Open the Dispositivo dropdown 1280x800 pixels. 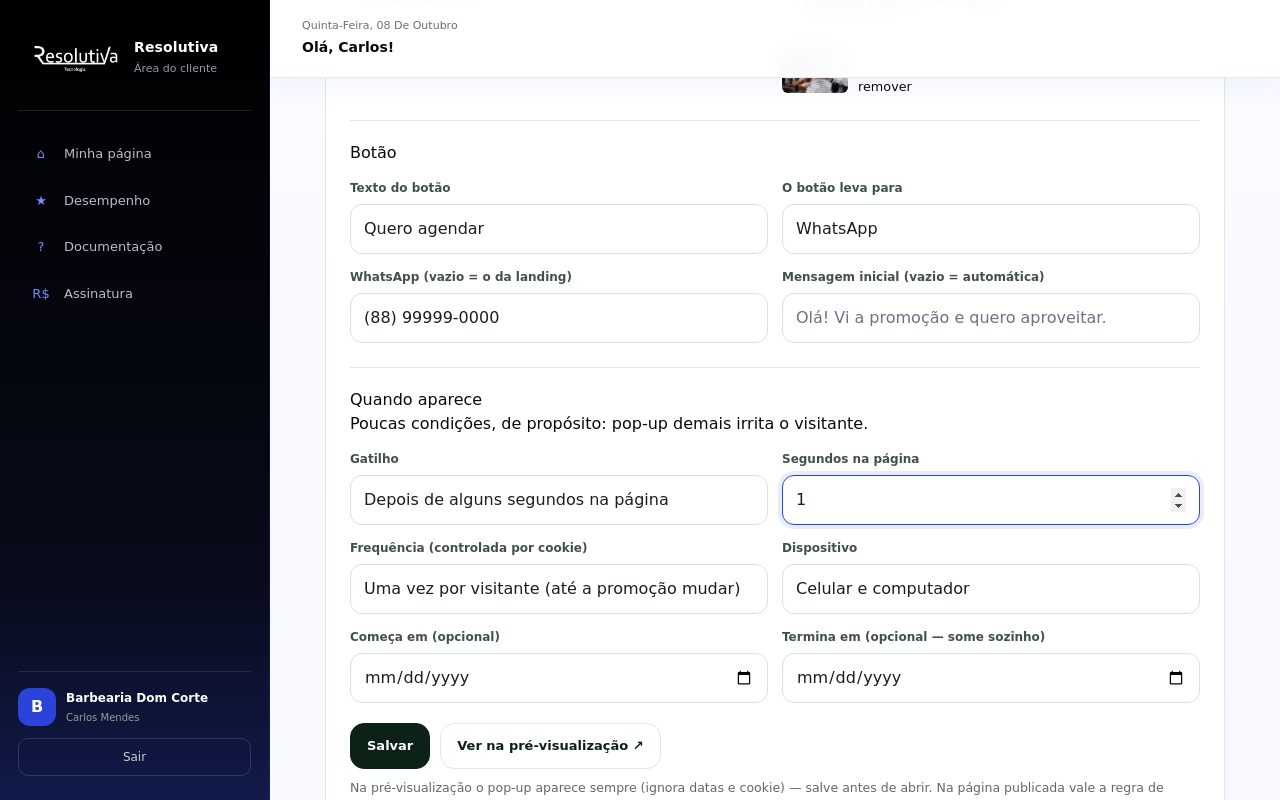click(x=991, y=589)
